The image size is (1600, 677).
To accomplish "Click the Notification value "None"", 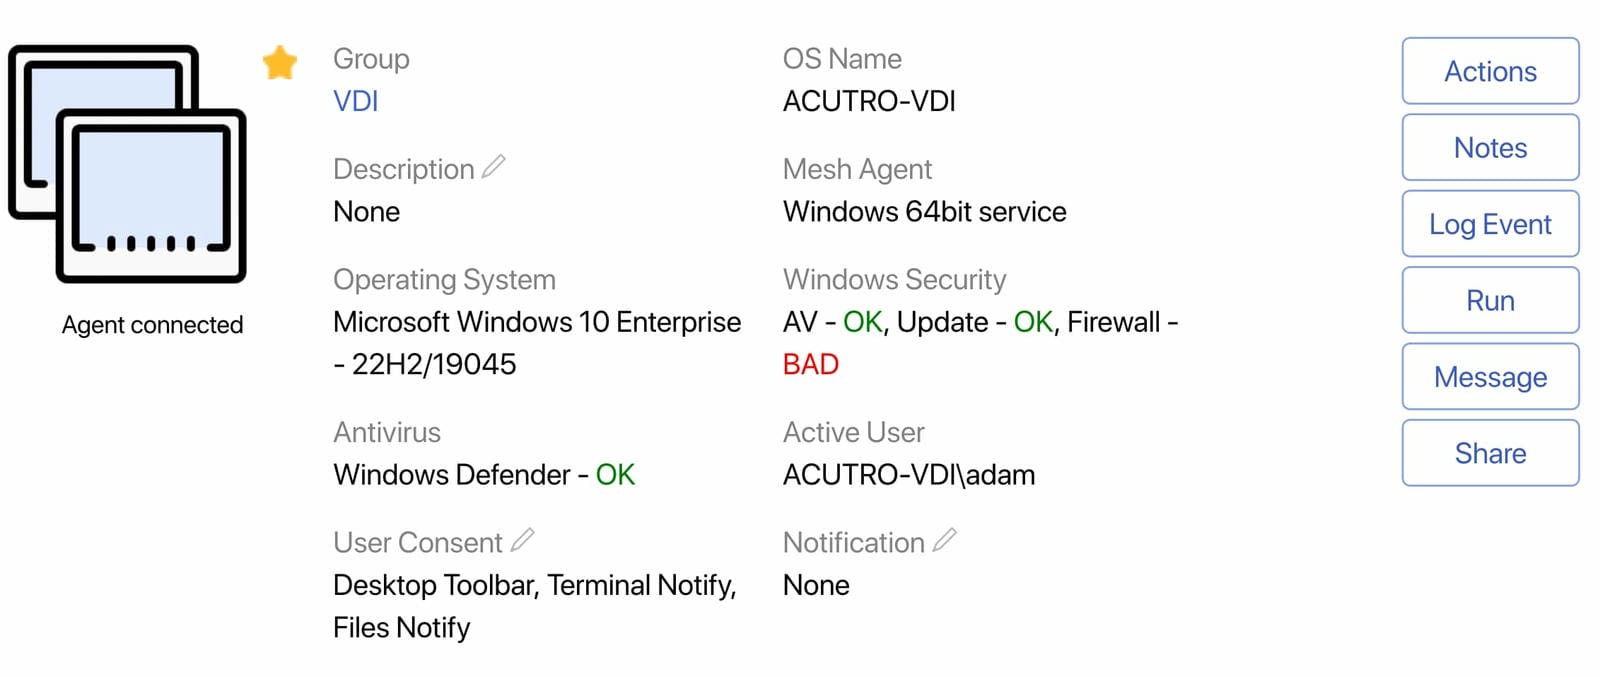I will pyautogui.click(x=816, y=585).
